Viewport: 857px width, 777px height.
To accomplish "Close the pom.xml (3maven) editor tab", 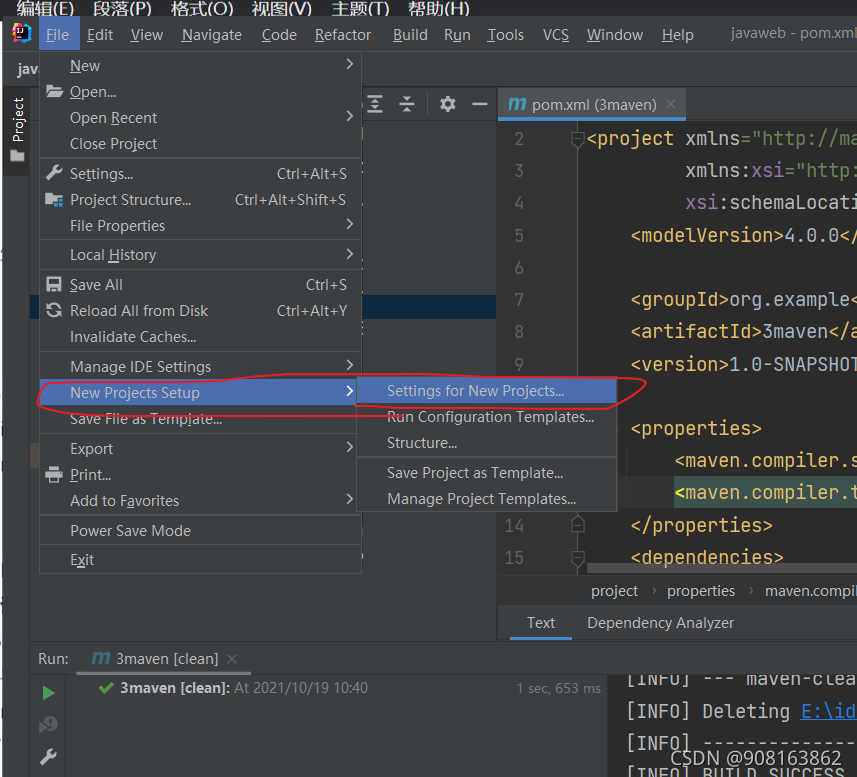I will 671,104.
